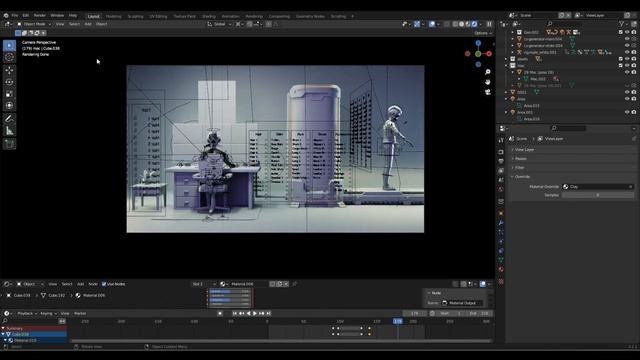640x360 pixels.
Task: Play the animation in reverse
Action: pyautogui.click(x=248, y=313)
